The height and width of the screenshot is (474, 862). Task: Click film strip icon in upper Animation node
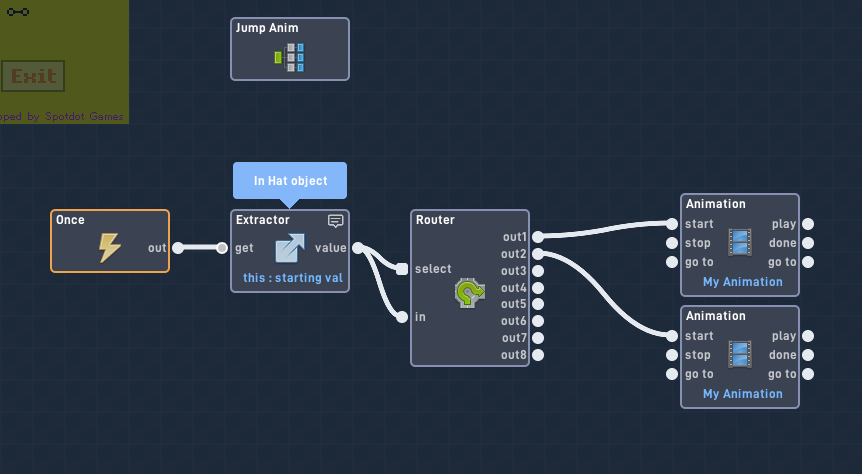tap(740, 242)
